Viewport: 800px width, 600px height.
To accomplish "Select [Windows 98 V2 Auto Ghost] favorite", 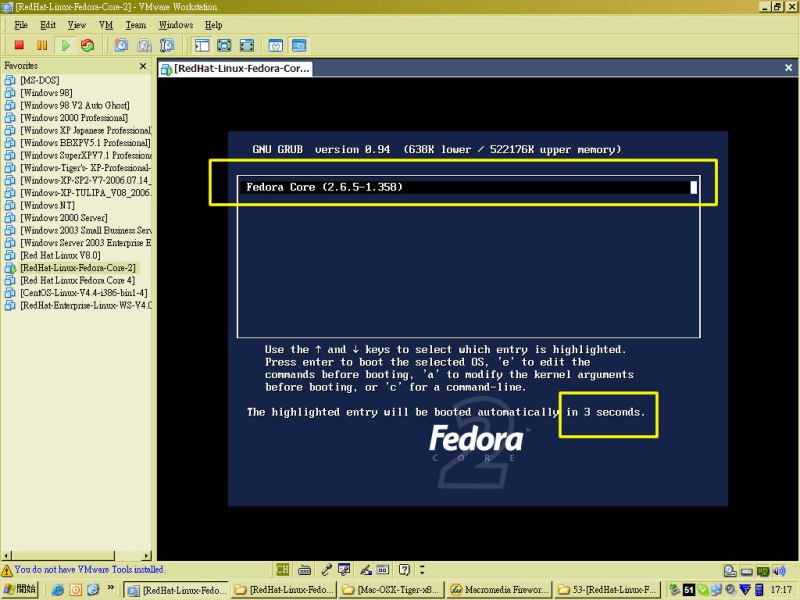I will [74, 105].
